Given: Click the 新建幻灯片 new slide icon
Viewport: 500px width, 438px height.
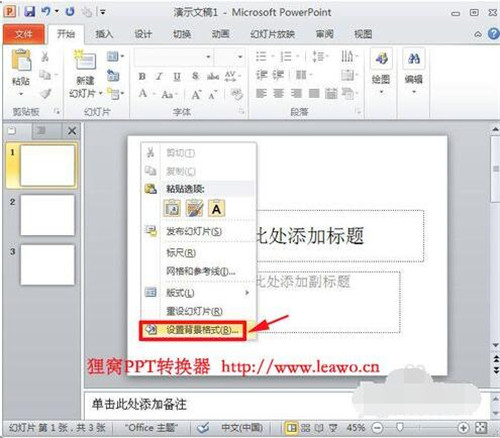Looking at the screenshot, I should [85, 60].
